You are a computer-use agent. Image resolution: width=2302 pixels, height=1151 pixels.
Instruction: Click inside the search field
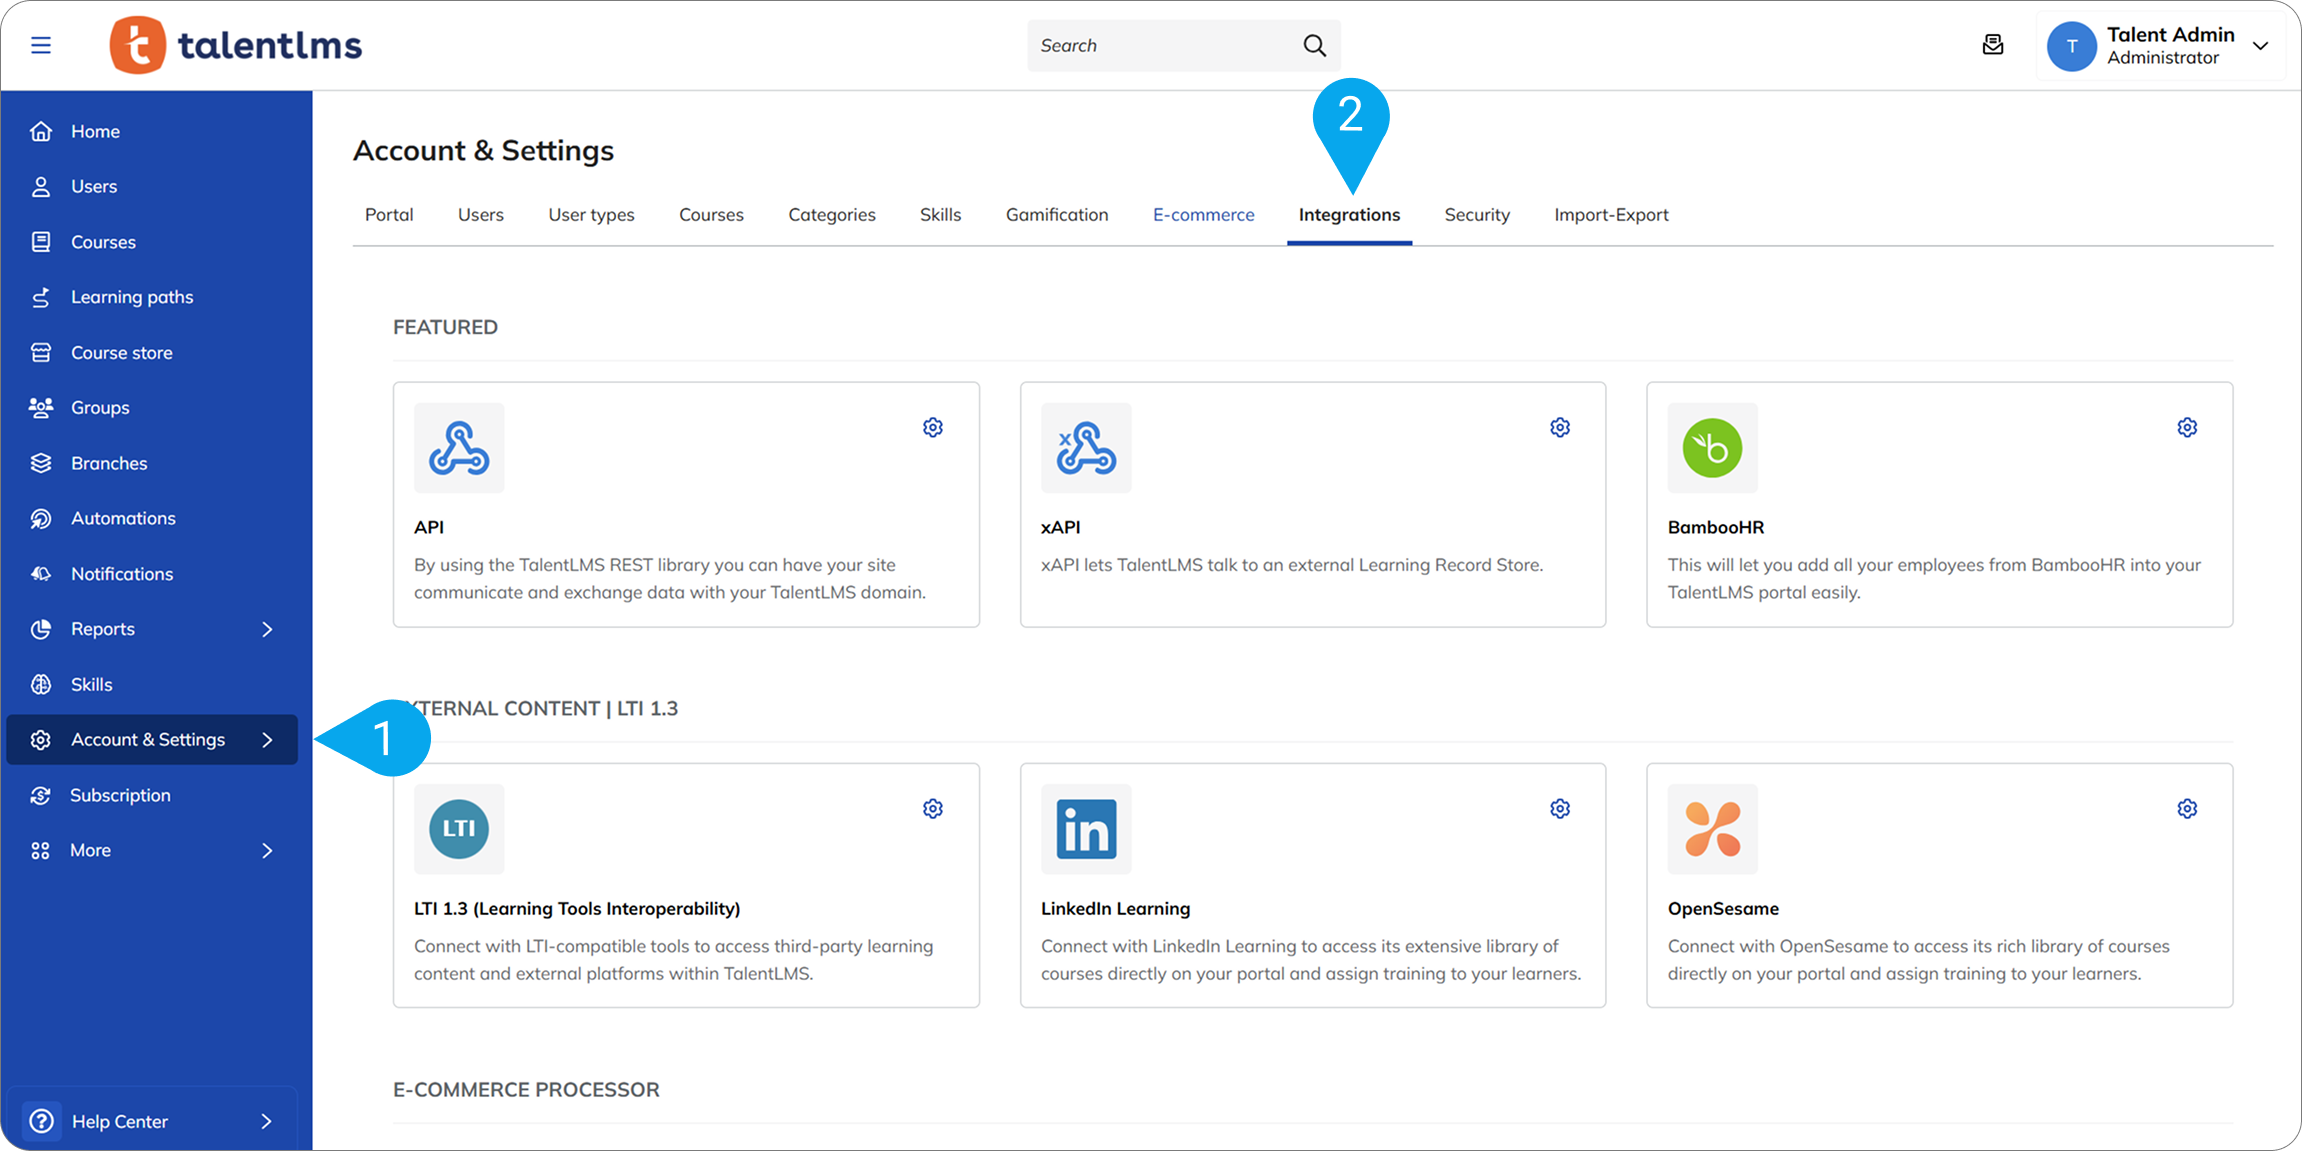coord(1150,45)
